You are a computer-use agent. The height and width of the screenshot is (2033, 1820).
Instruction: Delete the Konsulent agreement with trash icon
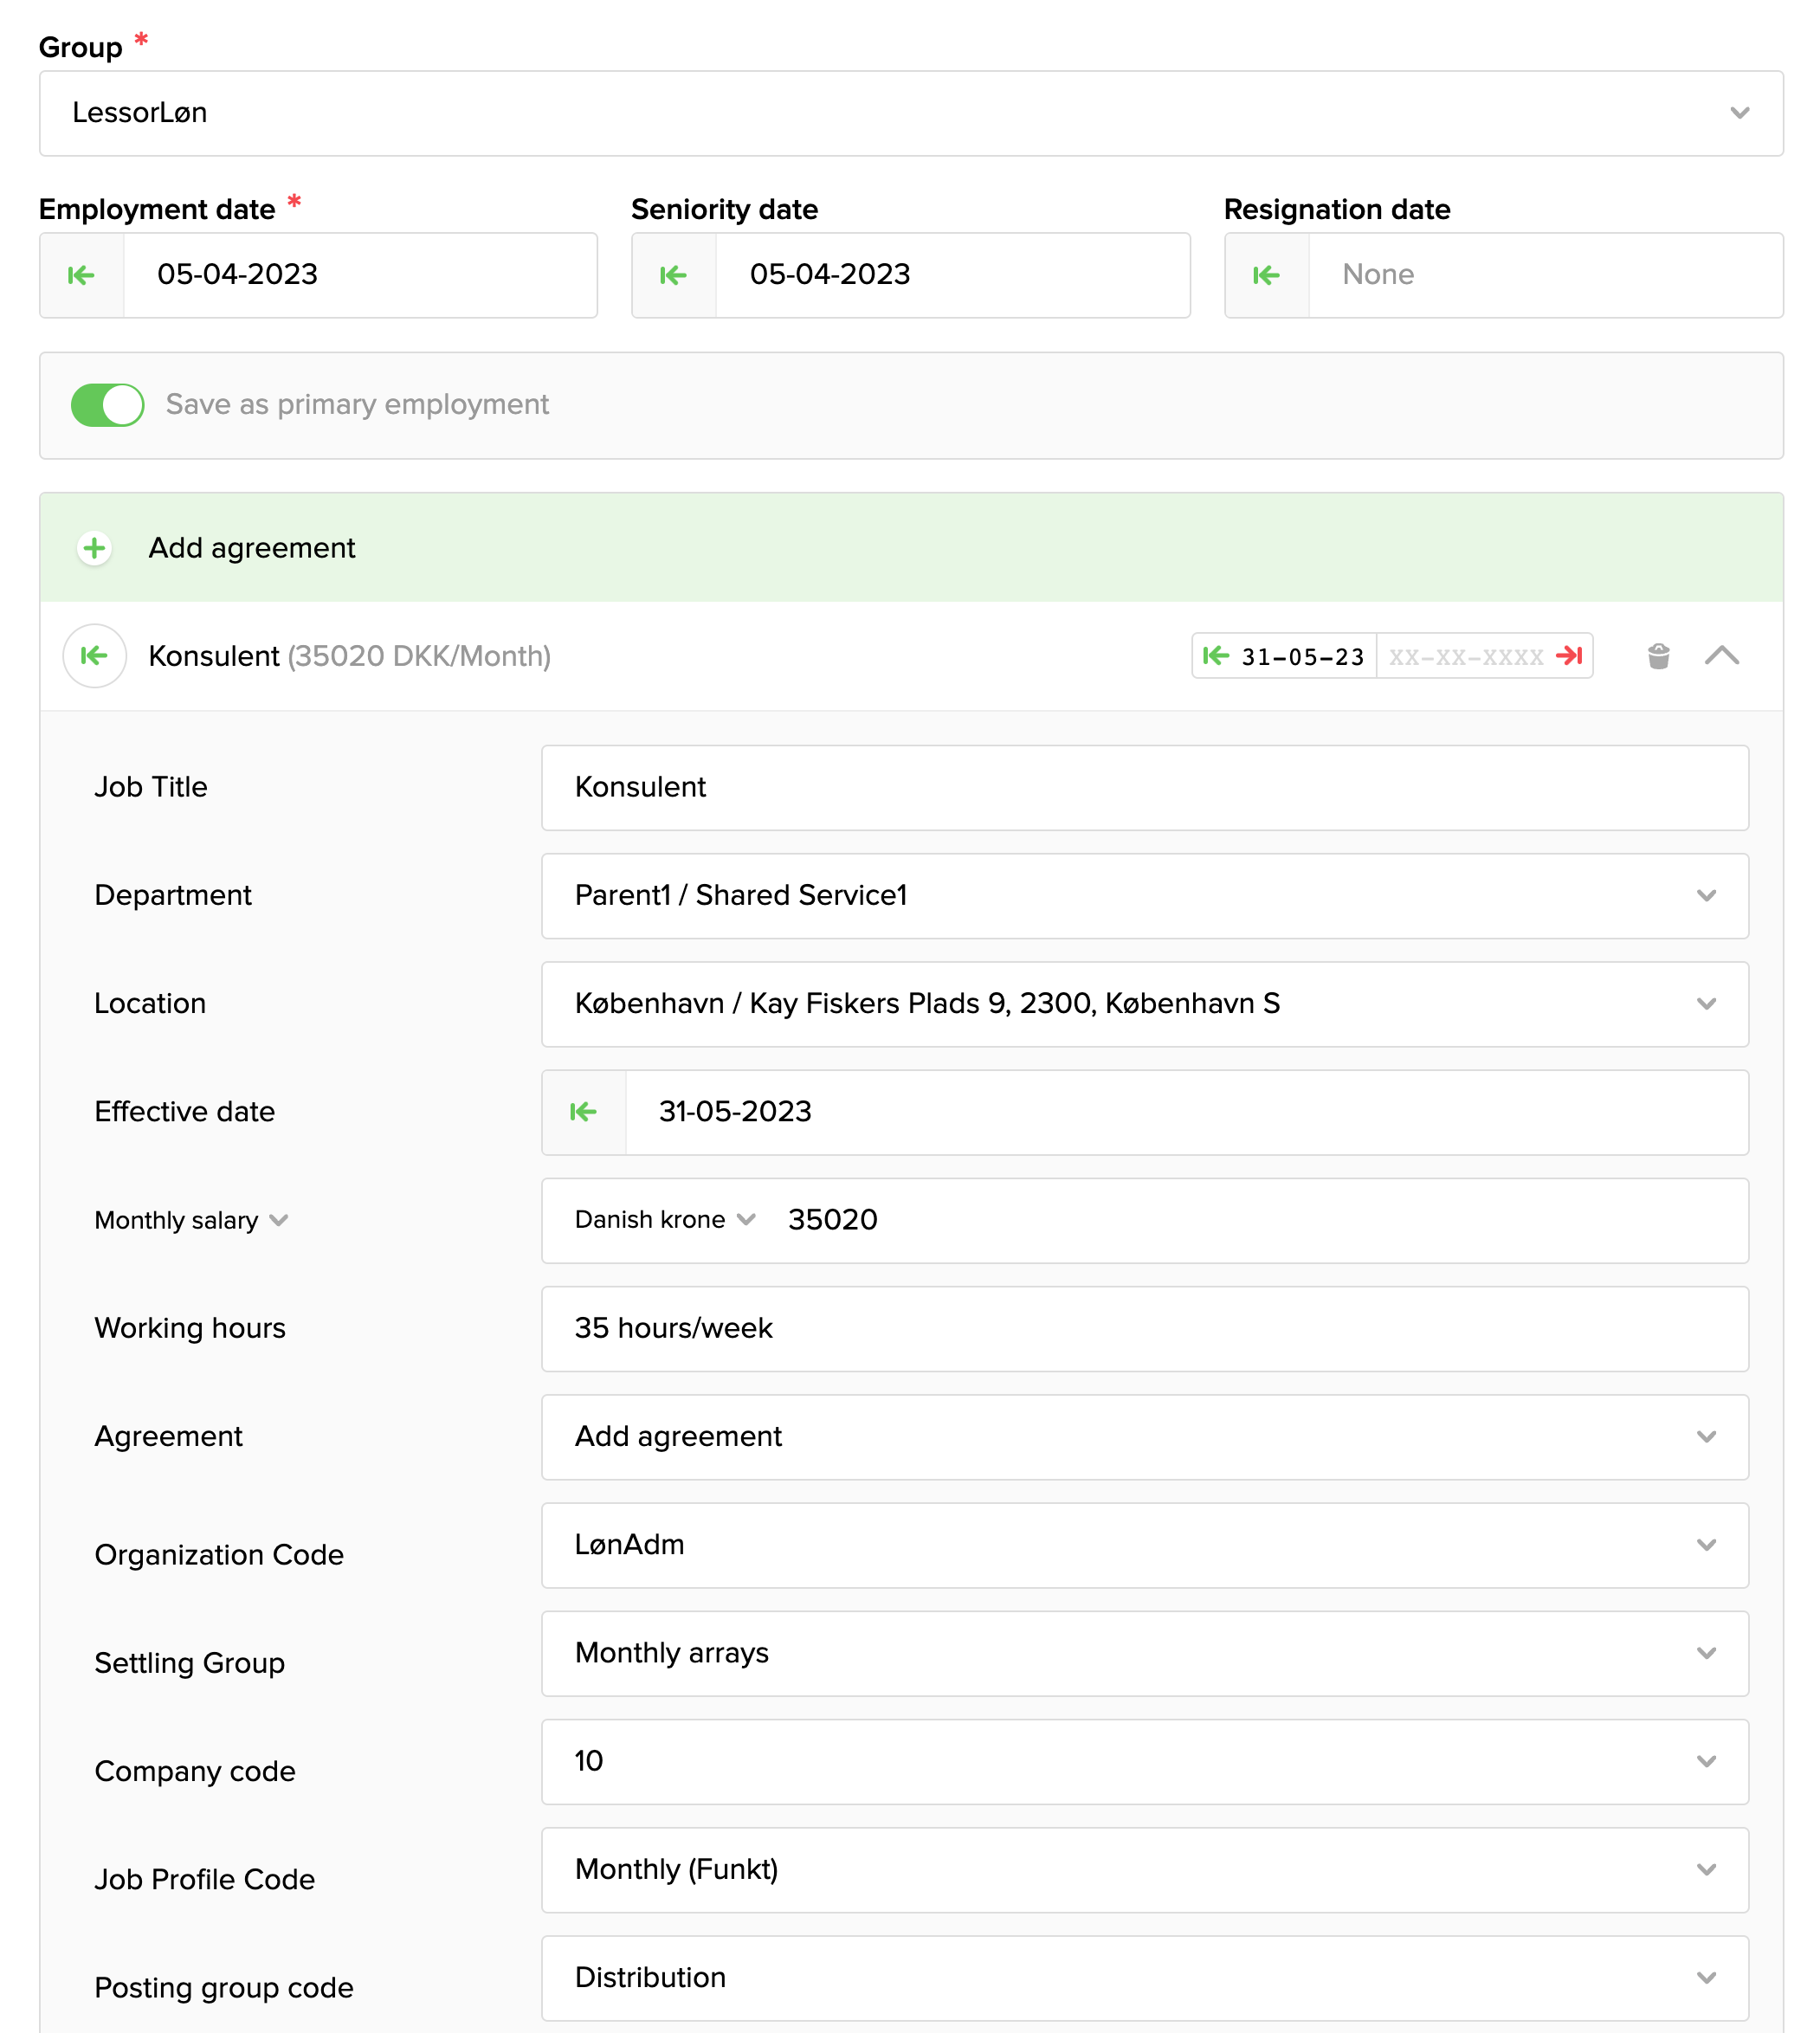[1658, 656]
